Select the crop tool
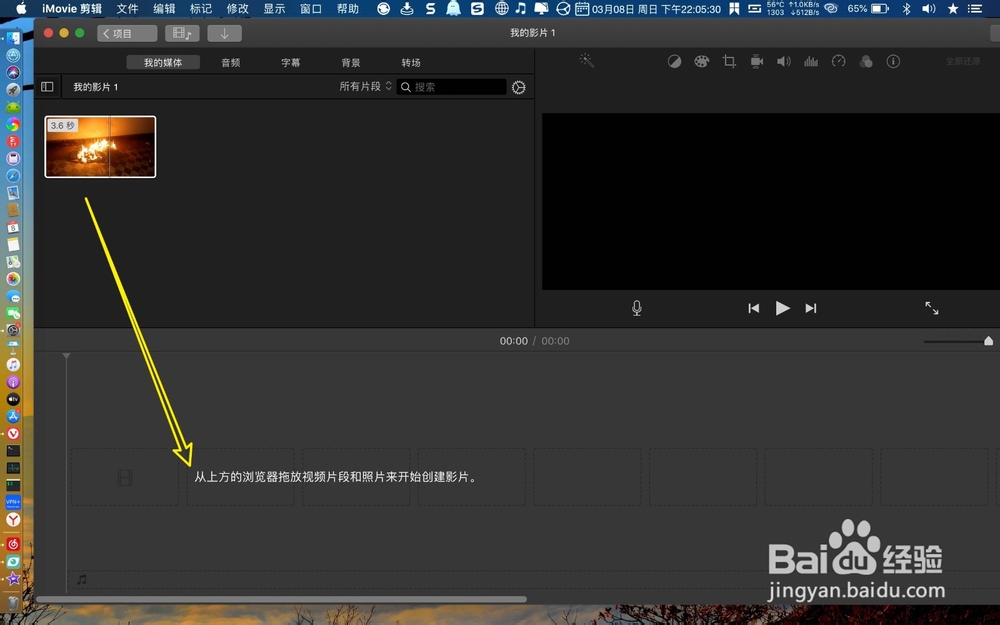Viewport: 1000px width, 625px height. 729,61
